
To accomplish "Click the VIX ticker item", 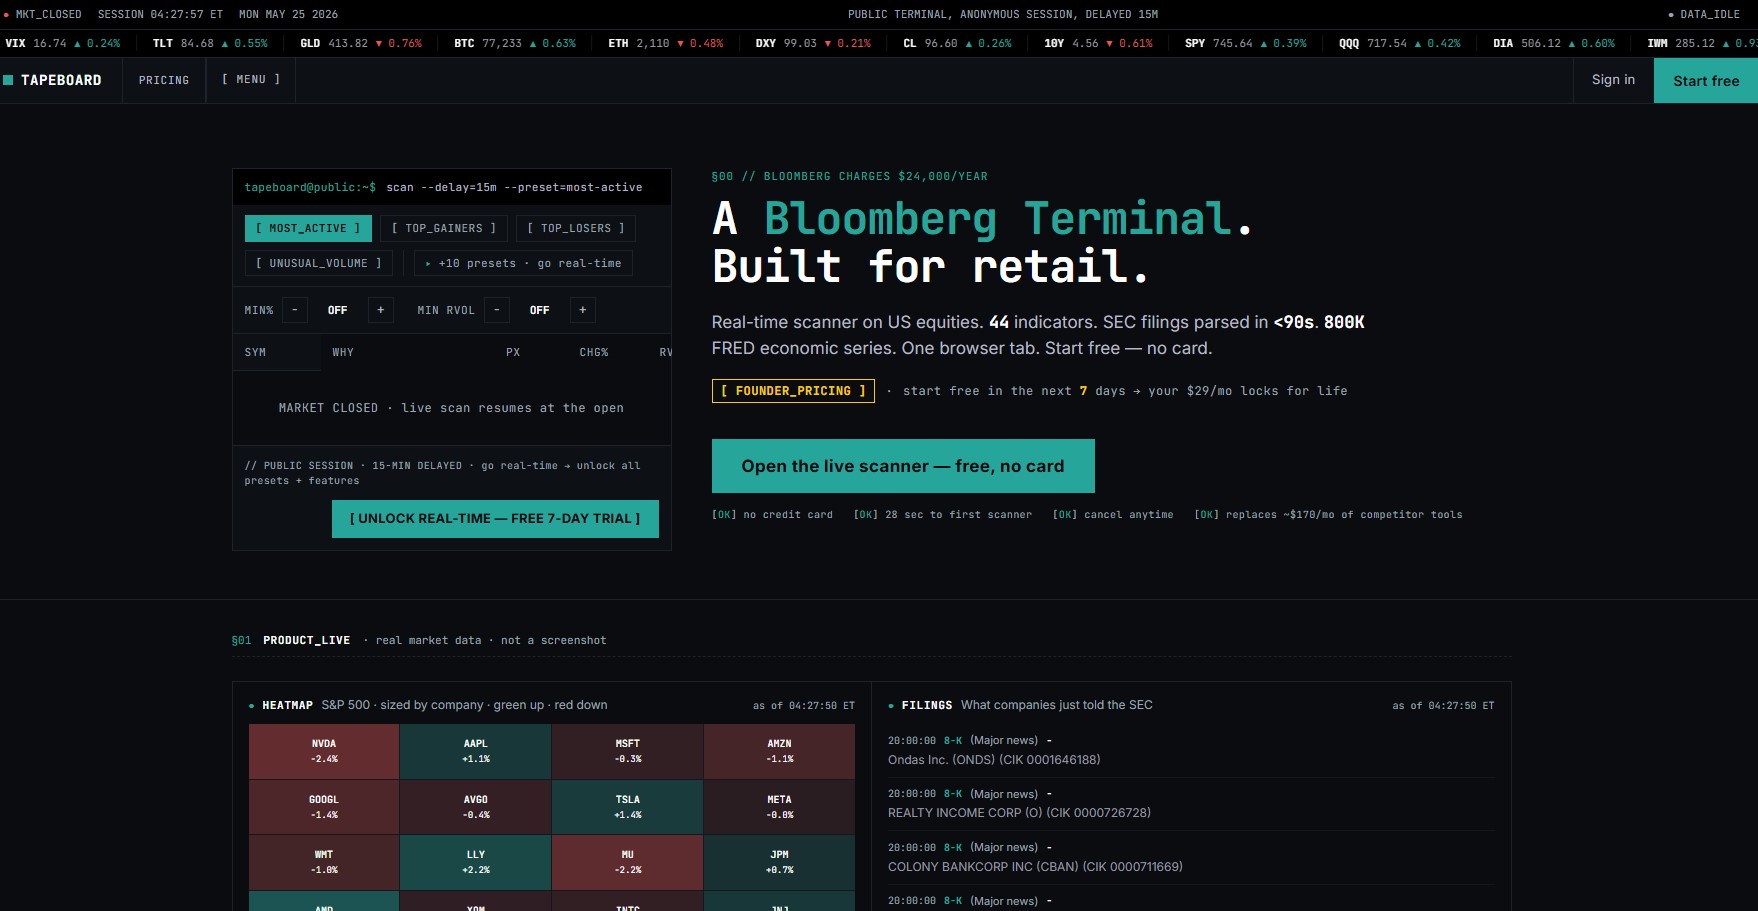I will 63,43.
